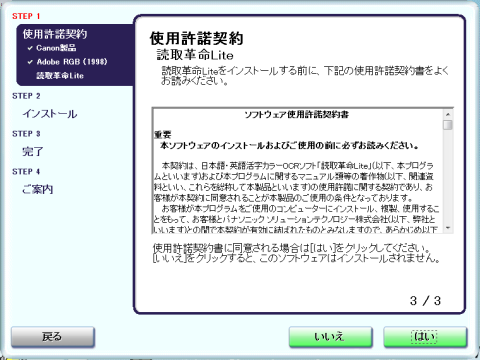Click the 使用許諾契約 step heading in sidebar

[x=55, y=34]
